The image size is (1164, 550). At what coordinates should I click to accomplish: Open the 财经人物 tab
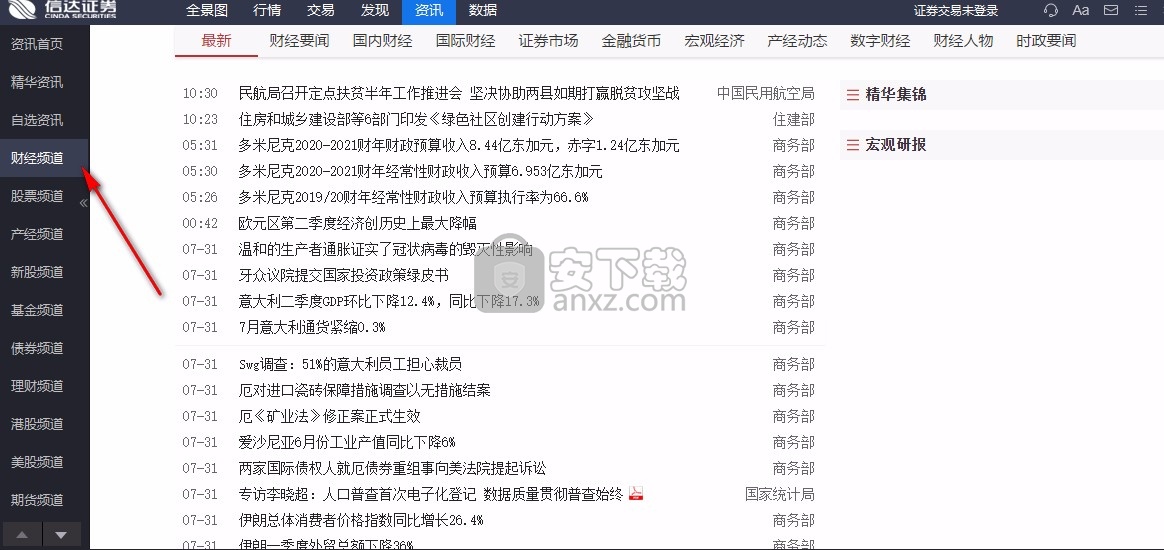(x=964, y=41)
